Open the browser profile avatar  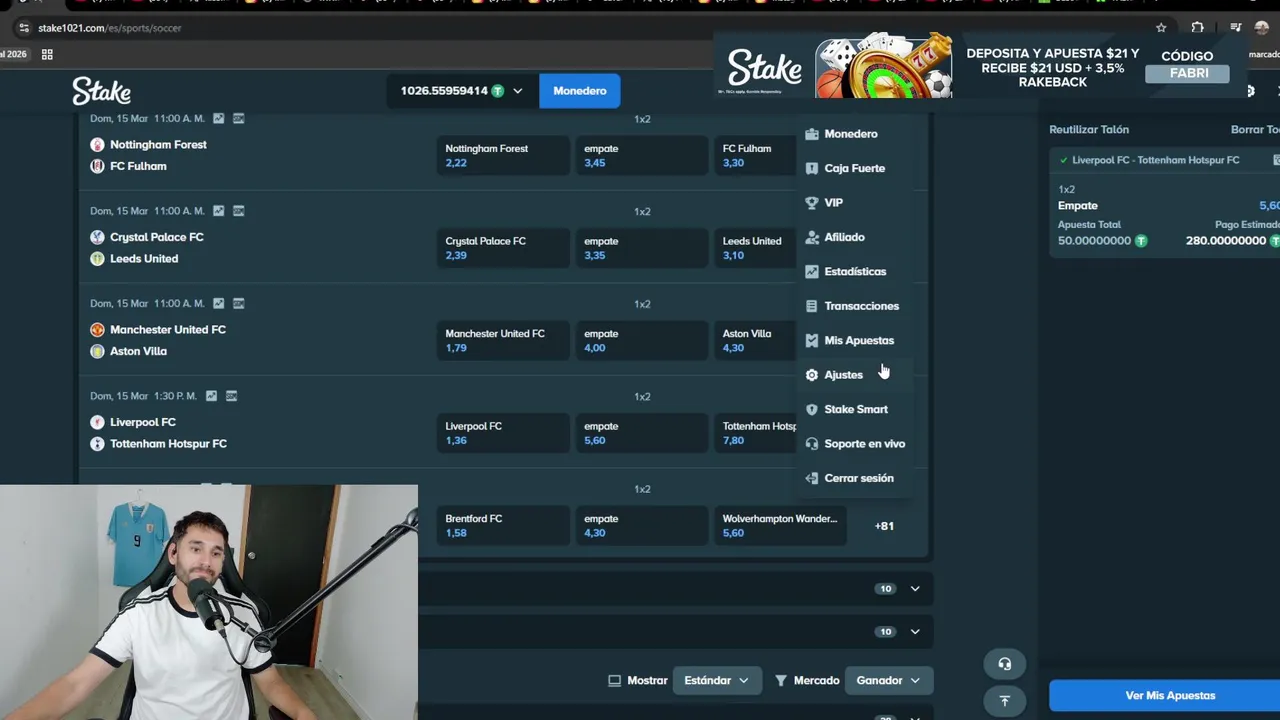tap(1262, 28)
